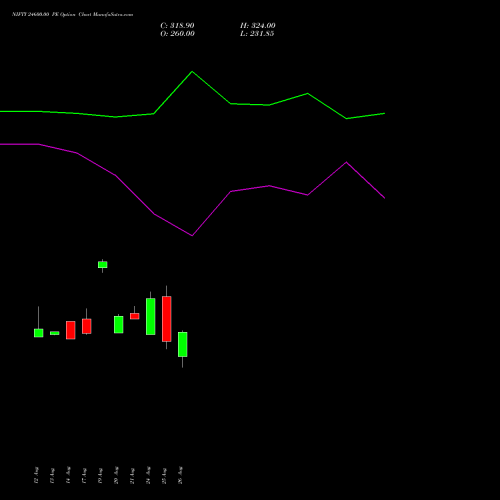Select the 17 Aug date label

click(x=84, y=475)
